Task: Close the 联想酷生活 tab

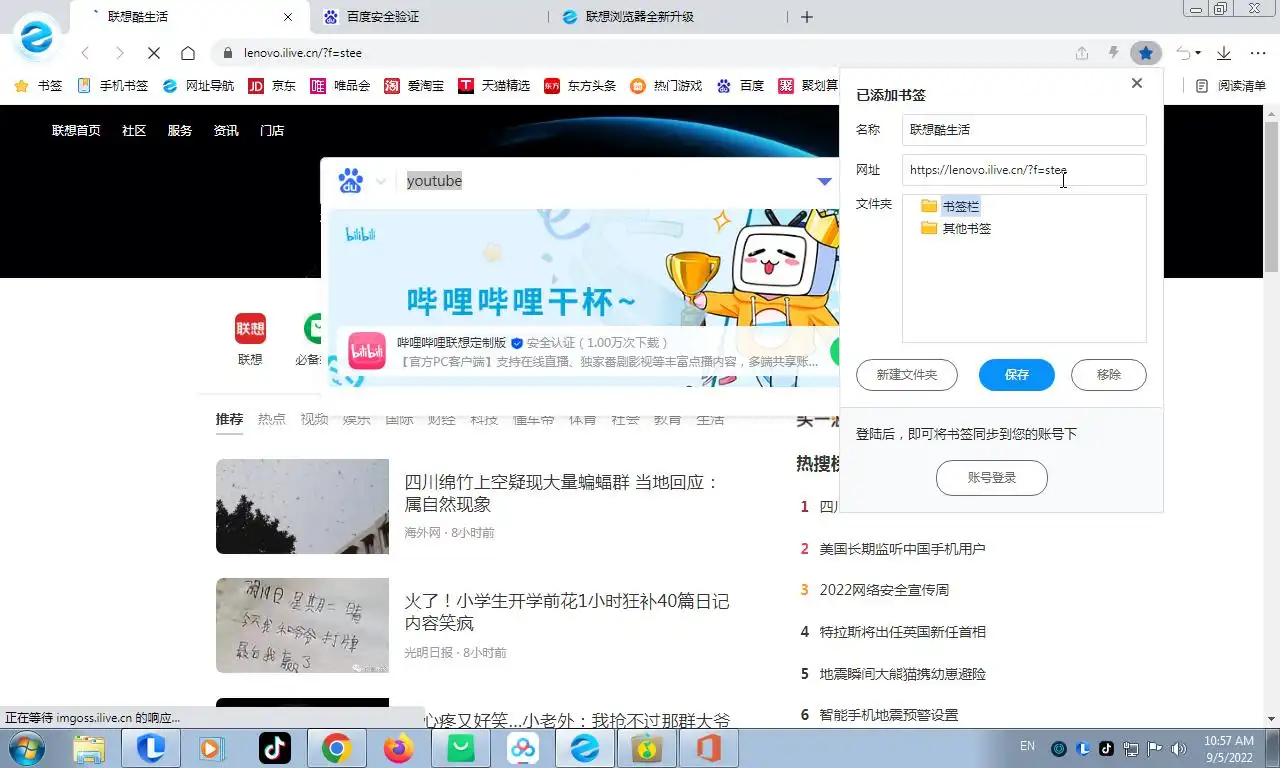Action: pyautogui.click(x=289, y=17)
